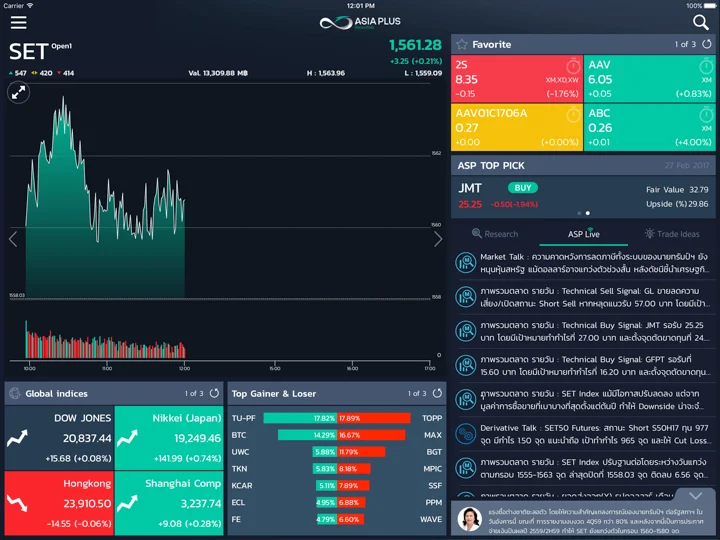Viewport: 720px width, 540px height.
Task: Select the red Hongkong index tile
Action: 59,503
